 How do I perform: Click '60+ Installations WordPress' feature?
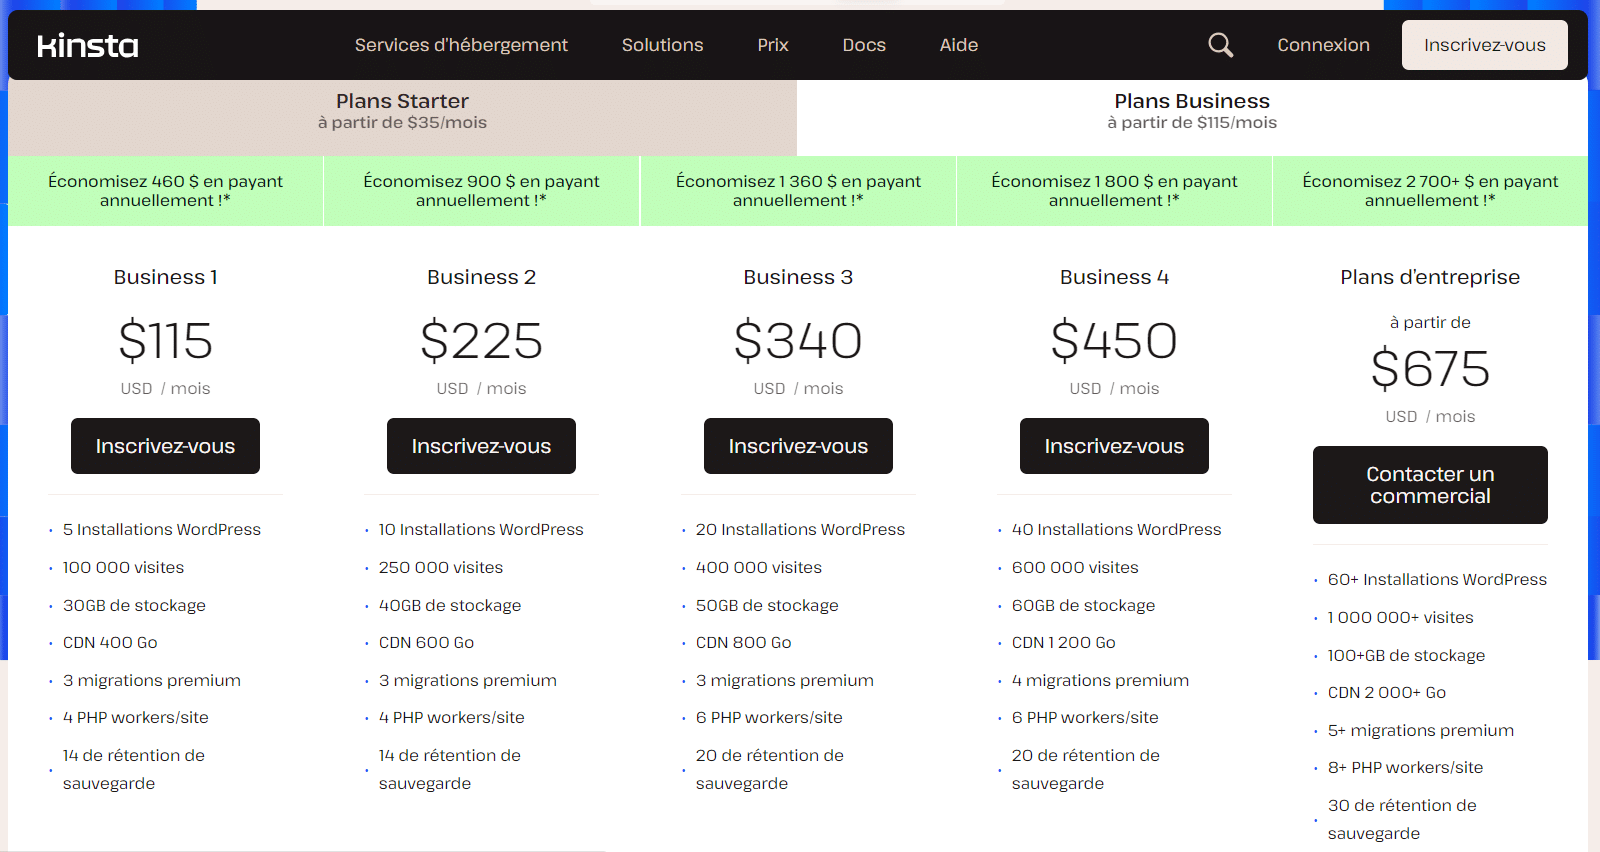(x=1437, y=579)
